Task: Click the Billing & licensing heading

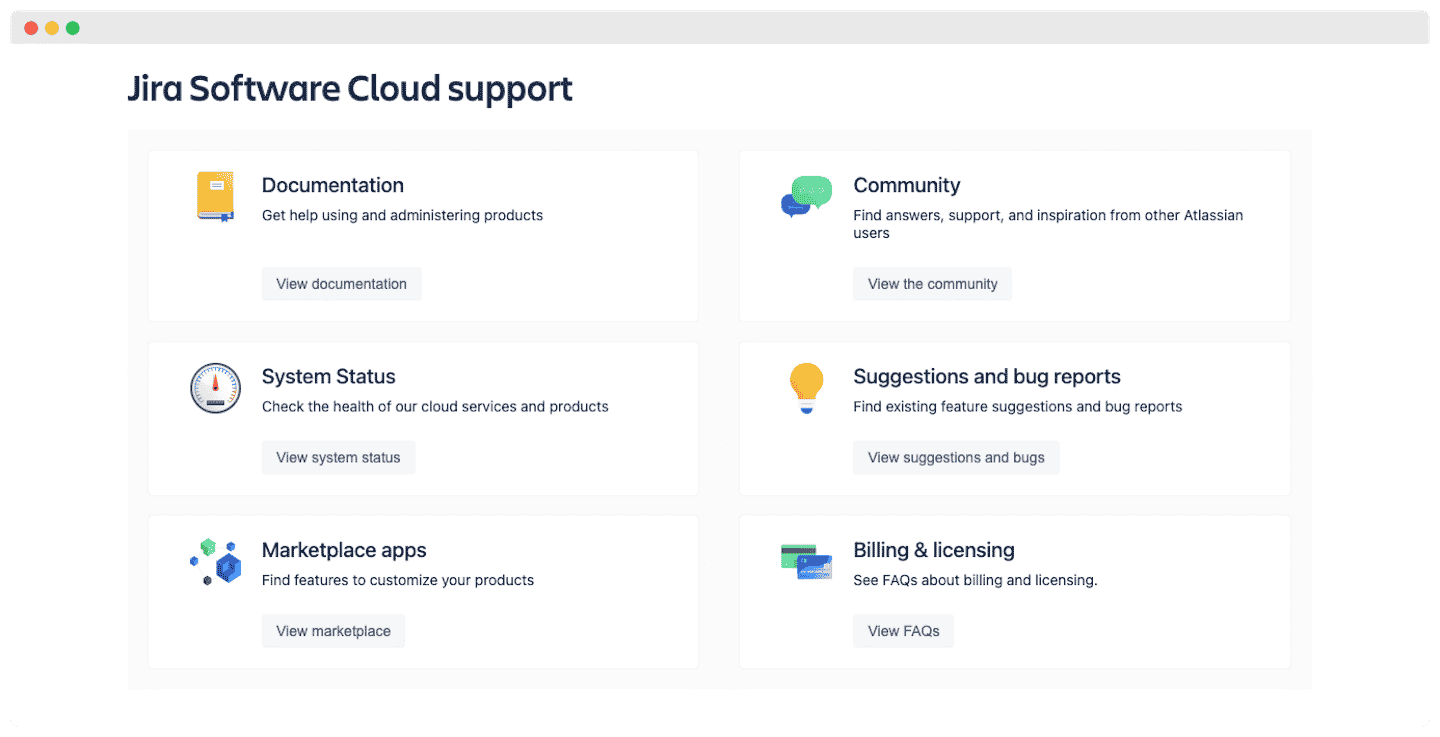Action: click(x=934, y=550)
